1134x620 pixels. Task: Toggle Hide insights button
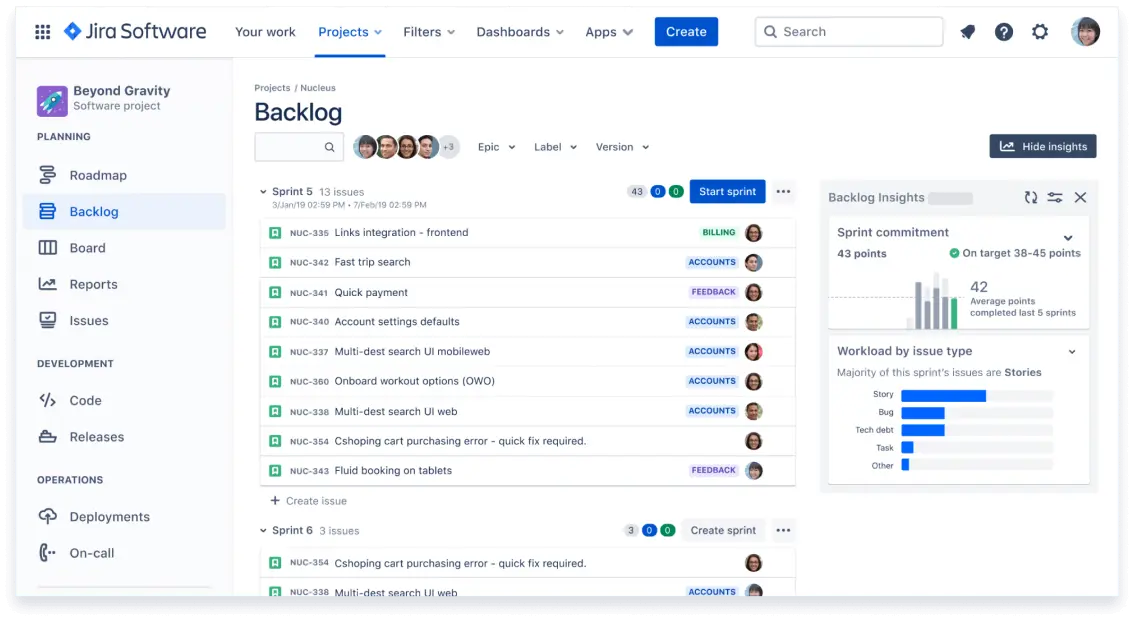tap(1043, 146)
